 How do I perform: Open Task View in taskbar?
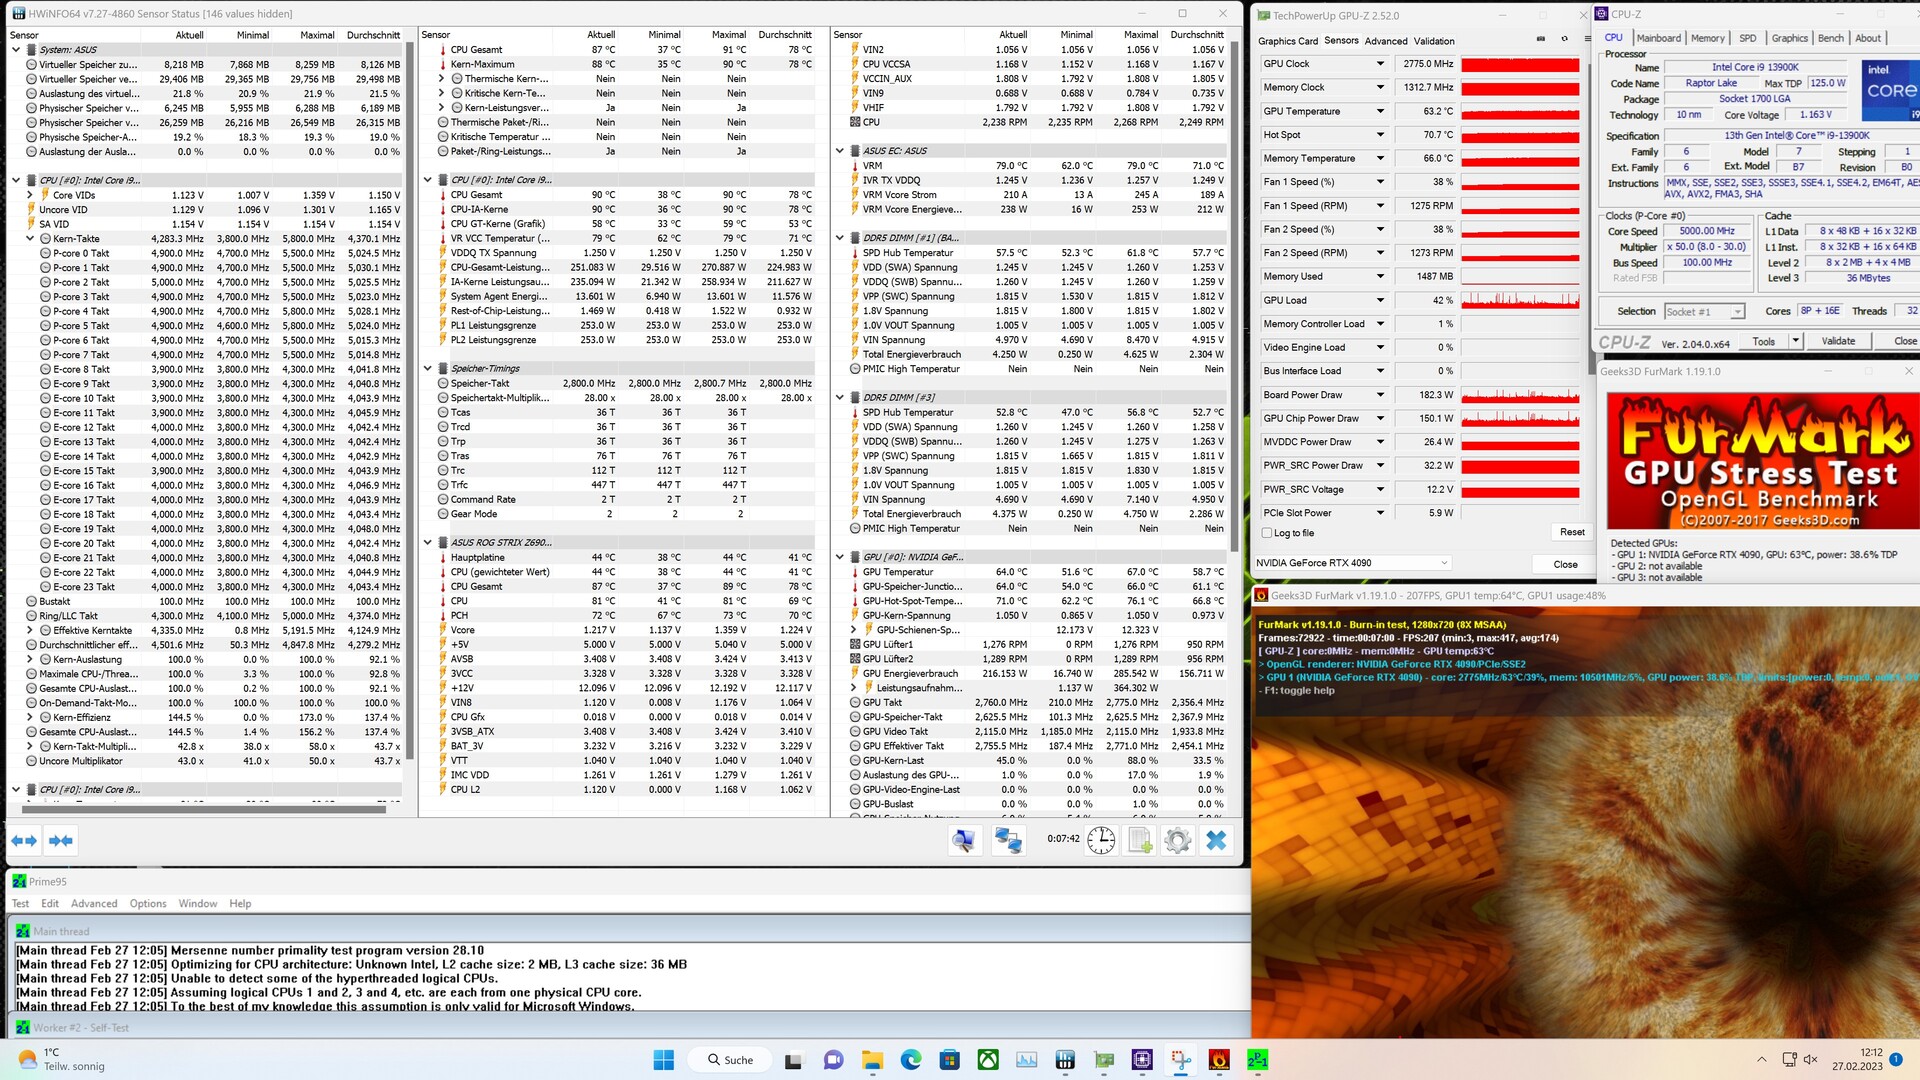pyautogui.click(x=794, y=1060)
